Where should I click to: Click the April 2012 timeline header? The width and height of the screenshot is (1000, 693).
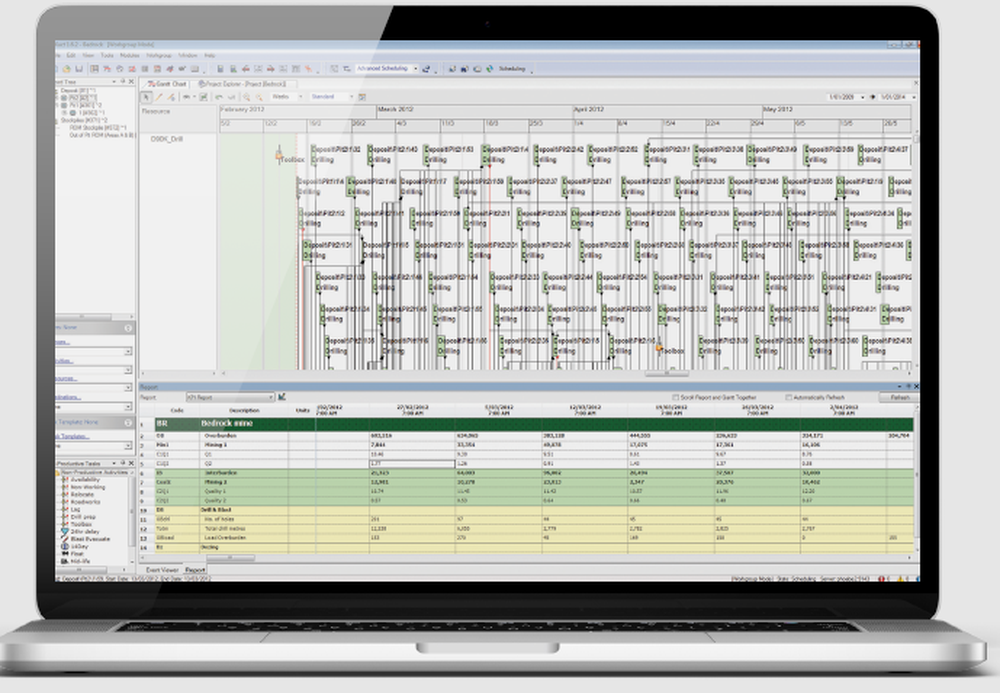(667, 110)
